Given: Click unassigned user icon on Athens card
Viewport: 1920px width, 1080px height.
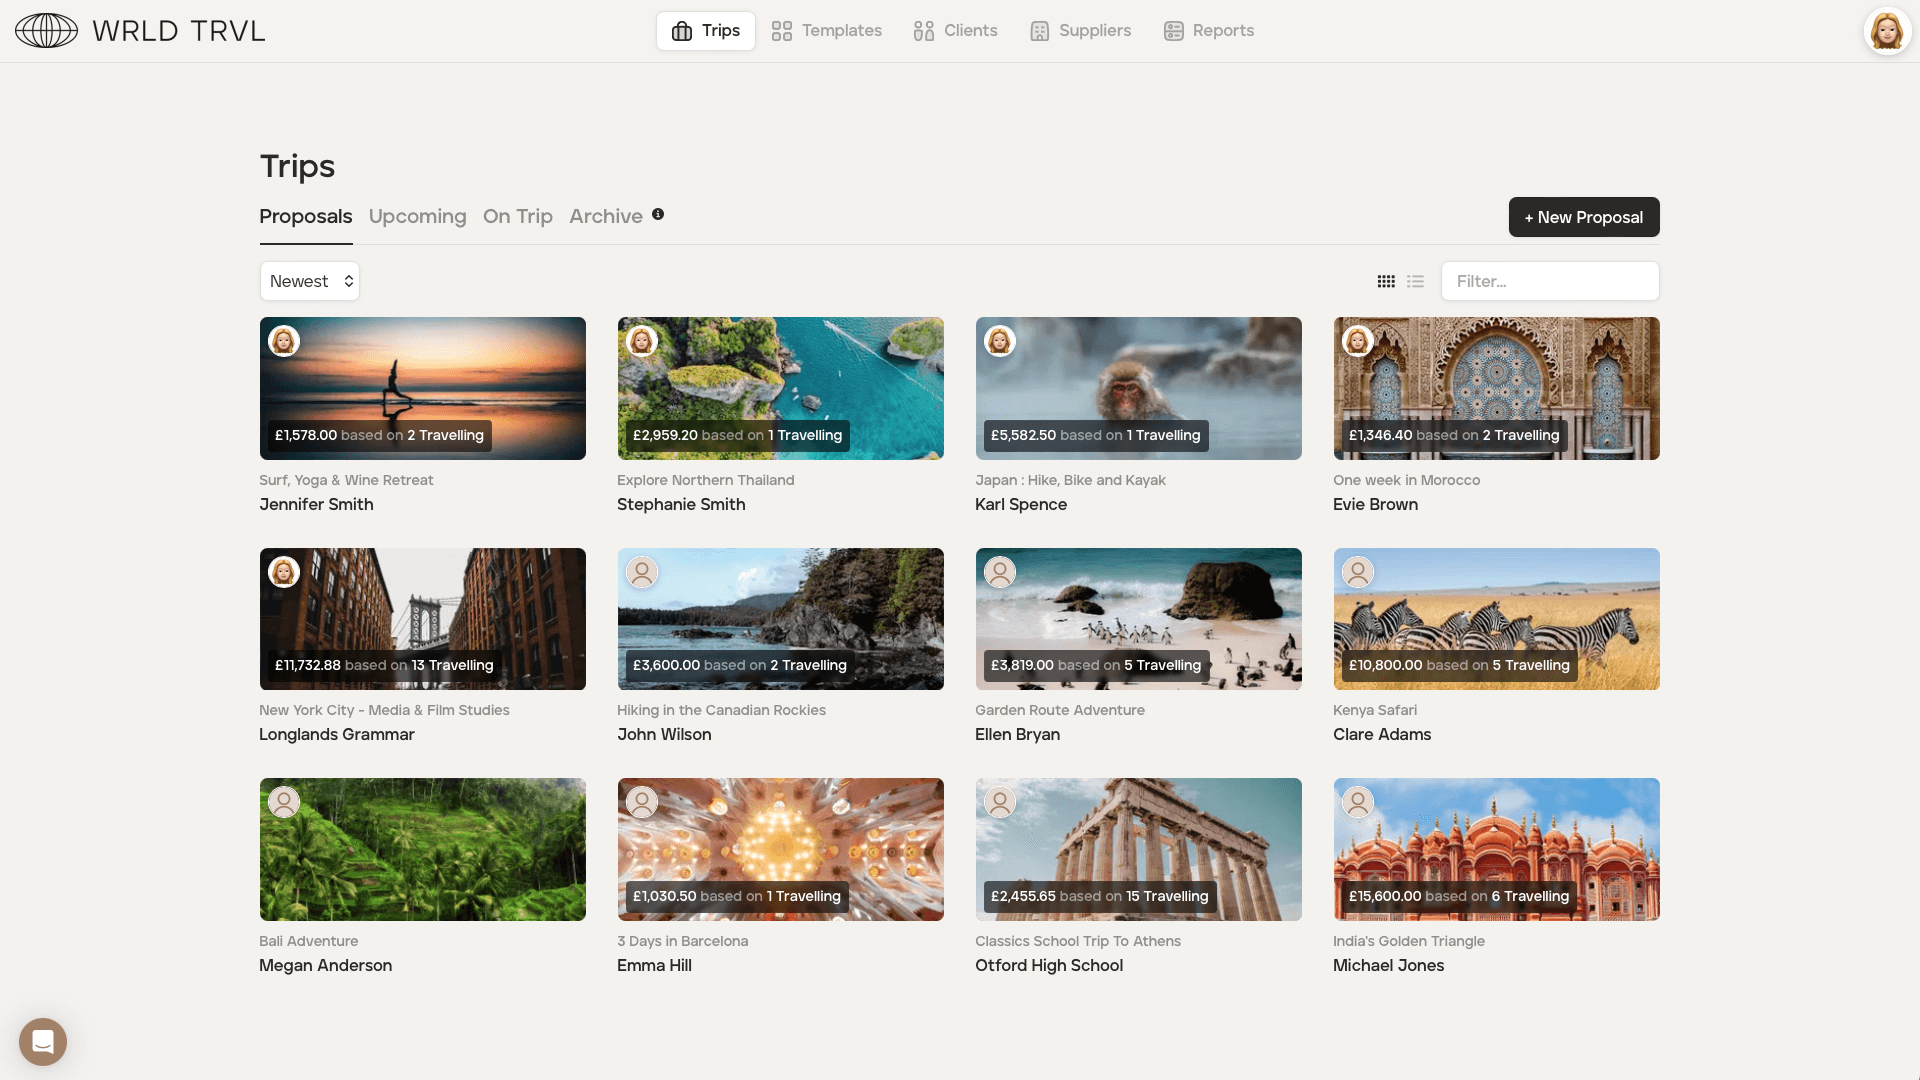Looking at the screenshot, I should [x=1000, y=802].
